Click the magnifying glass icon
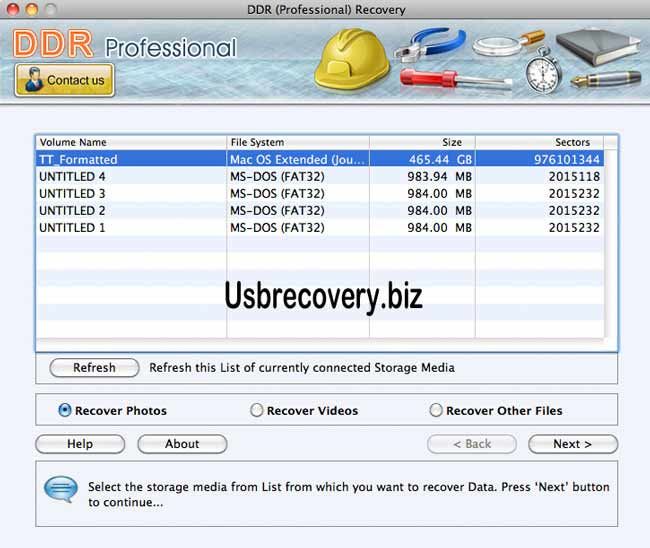650x548 pixels. 508,44
